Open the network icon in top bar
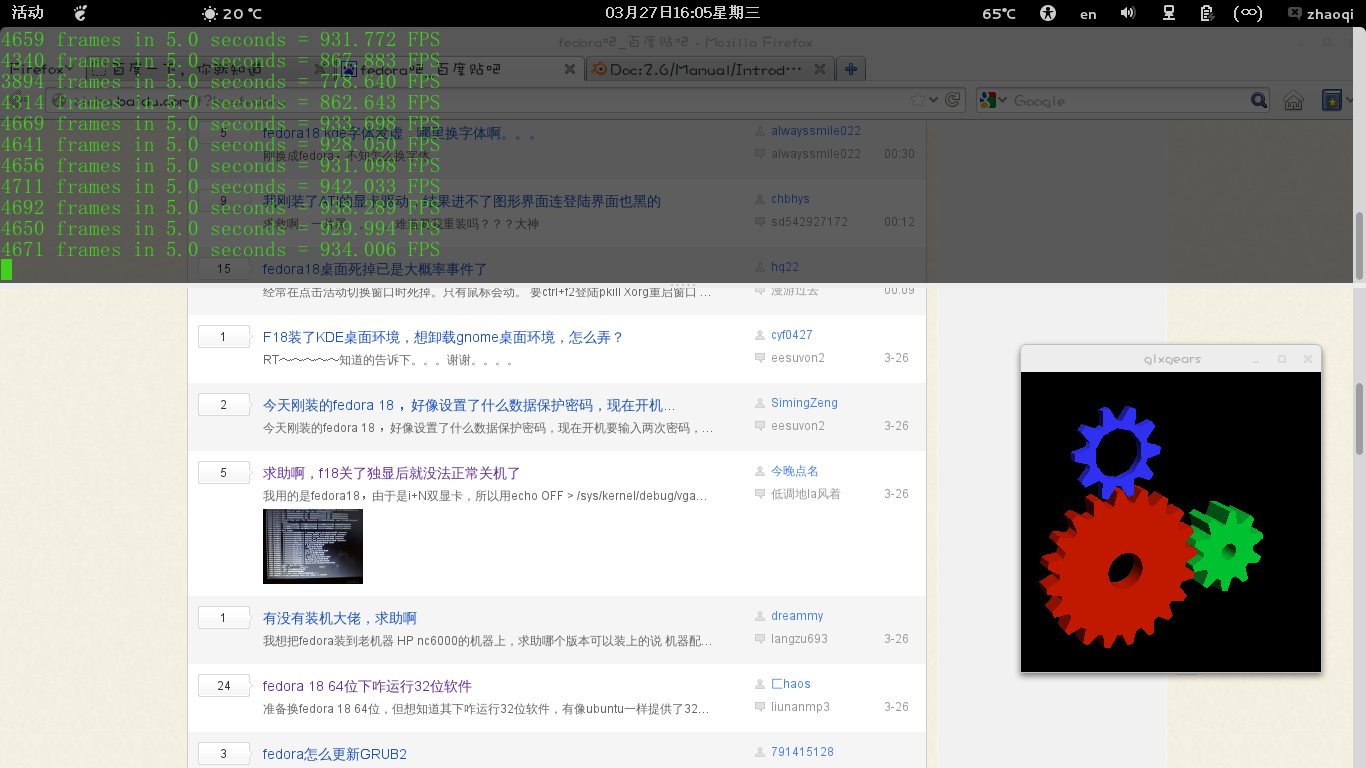This screenshot has width=1366, height=768. (x=1168, y=13)
